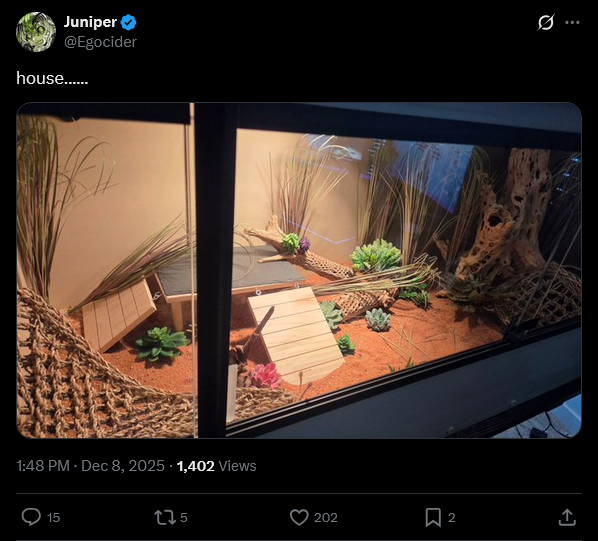Click the 2 bookmarks count
598x541 pixels.
point(452,518)
